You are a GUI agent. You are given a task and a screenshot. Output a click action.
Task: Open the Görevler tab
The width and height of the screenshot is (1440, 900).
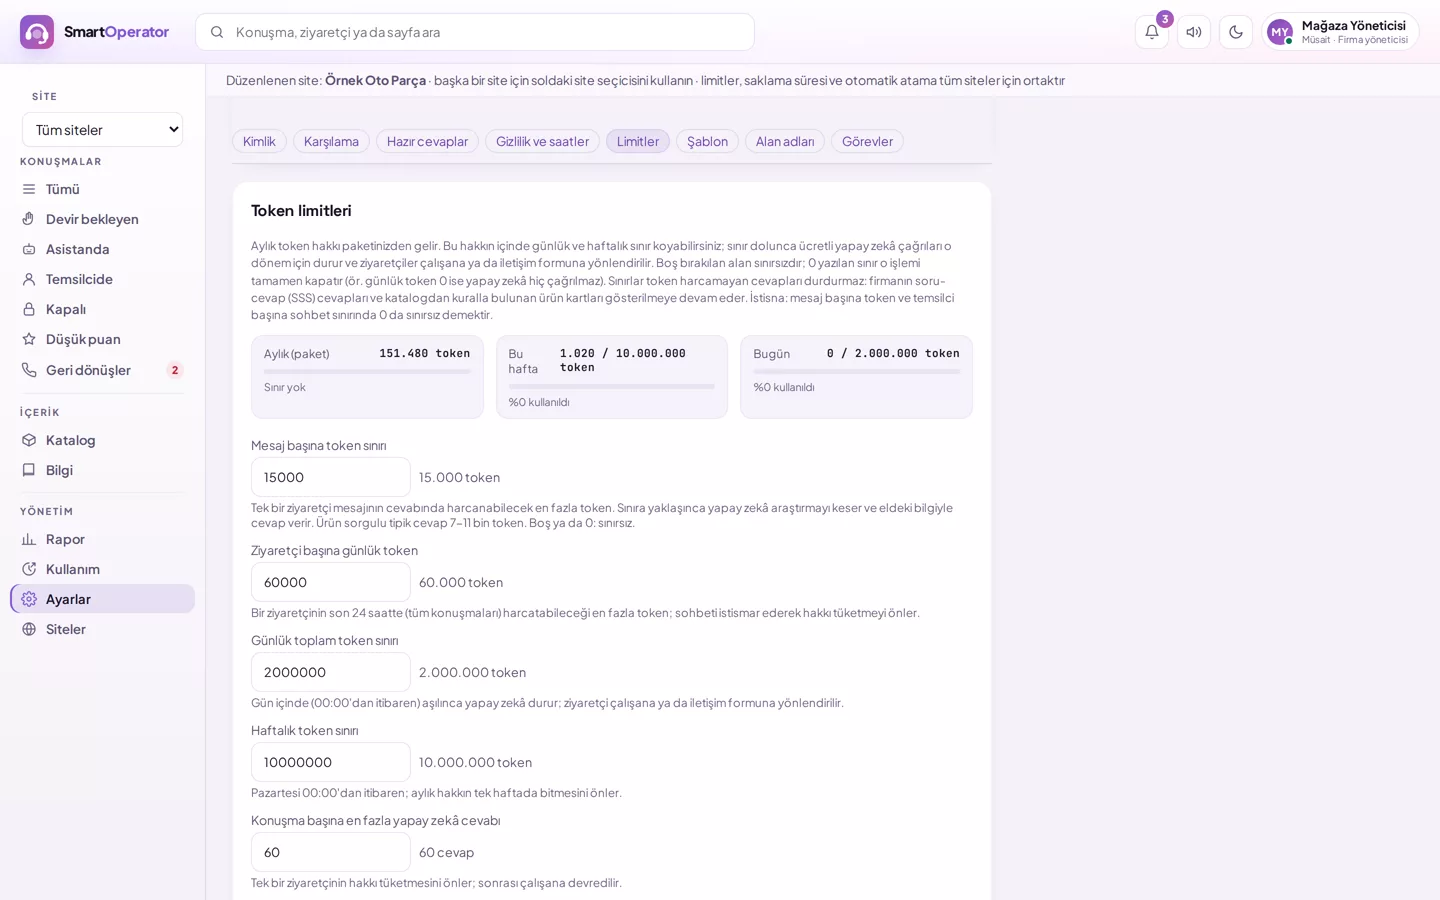(x=867, y=141)
